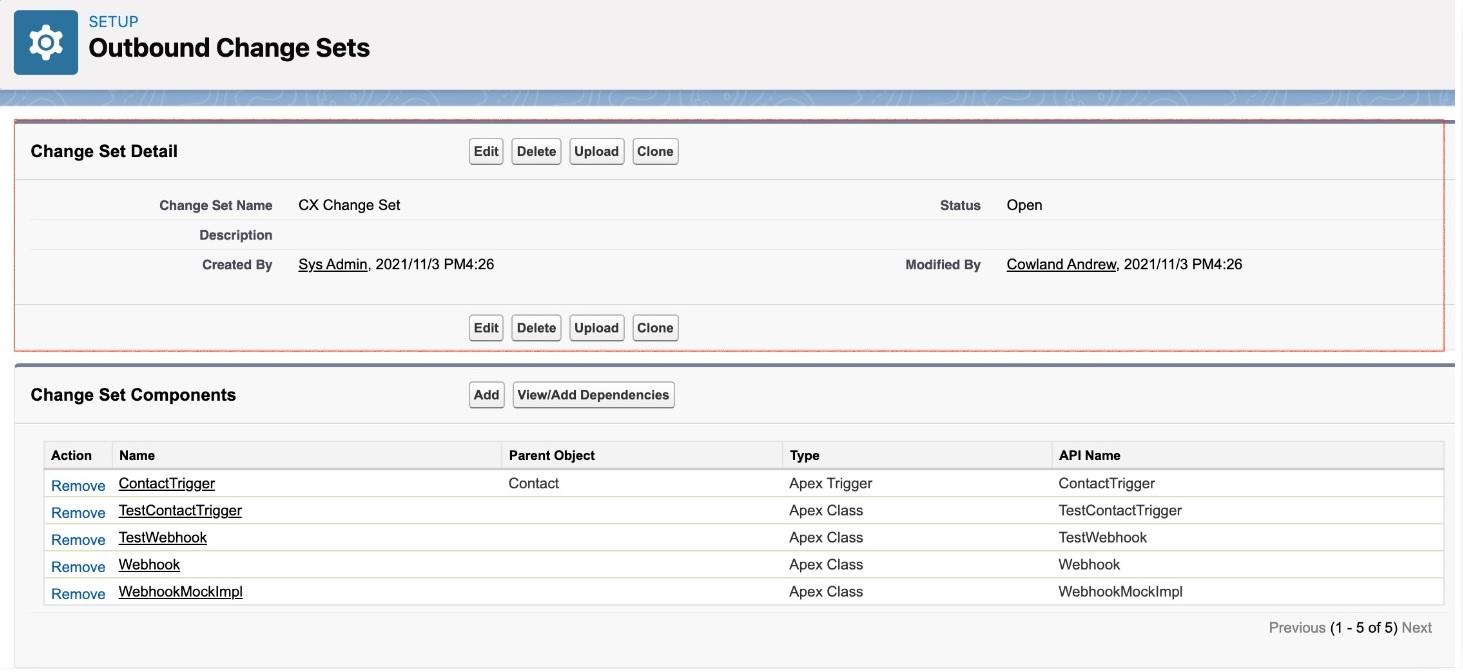Click the Setup gear icon
Image resolution: width=1463 pixels, height=672 pixels.
point(45,43)
